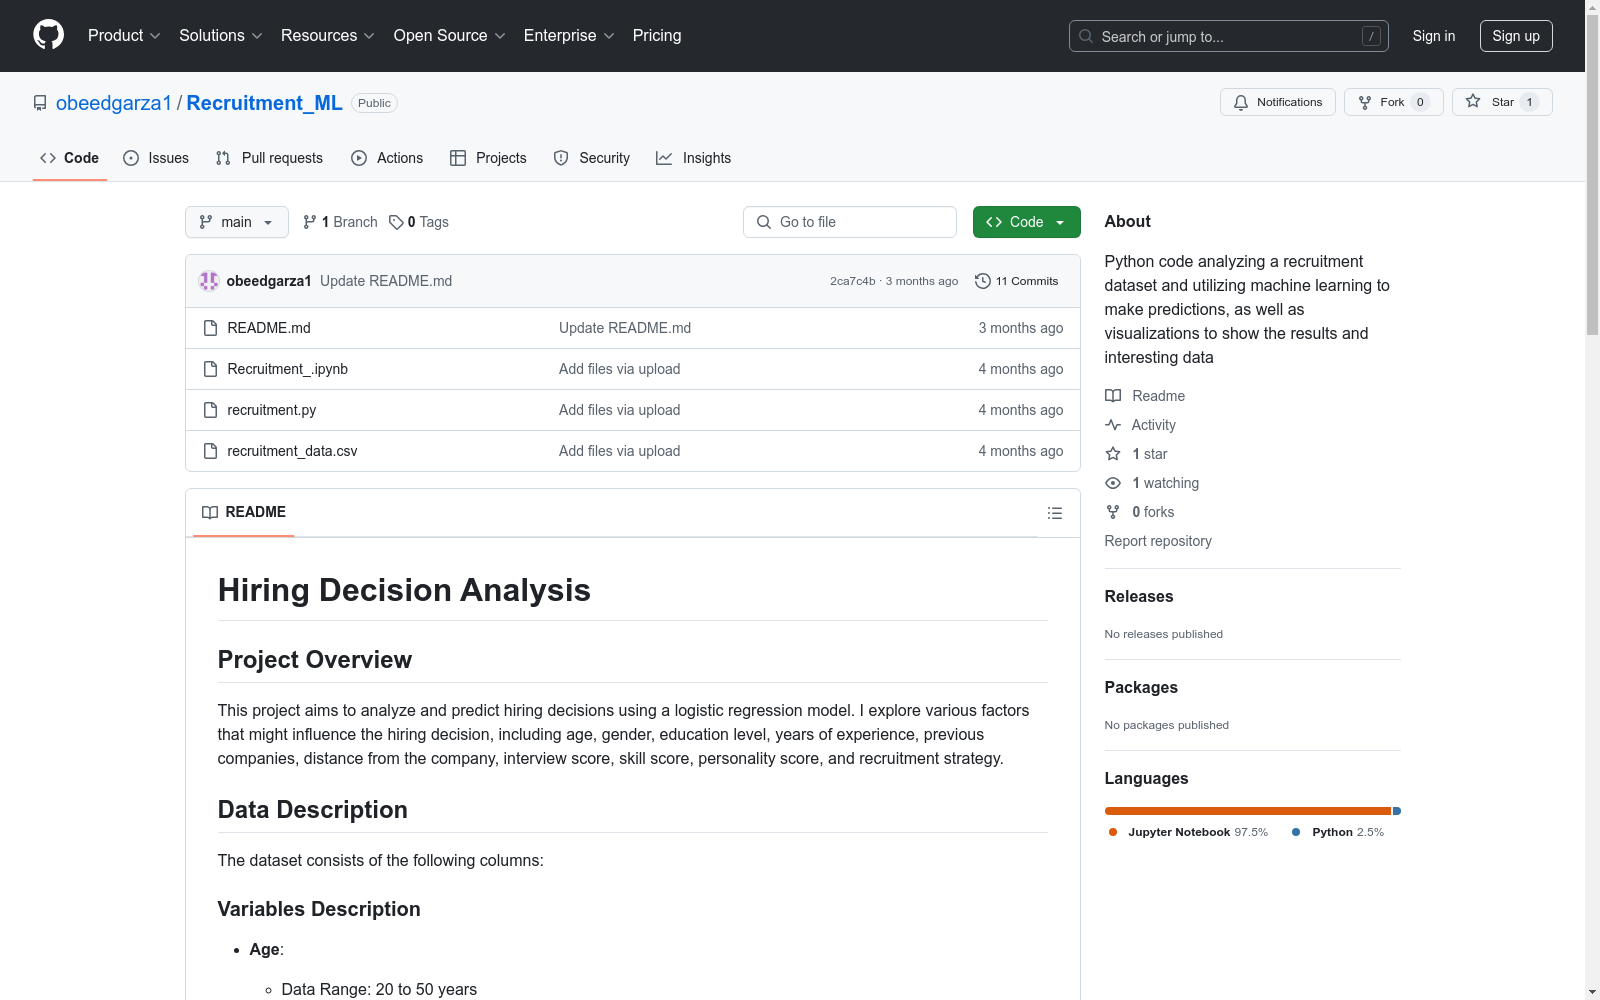Open the Releases heading link
This screenshot has width=1600, height=1000.
(1139, 596)
